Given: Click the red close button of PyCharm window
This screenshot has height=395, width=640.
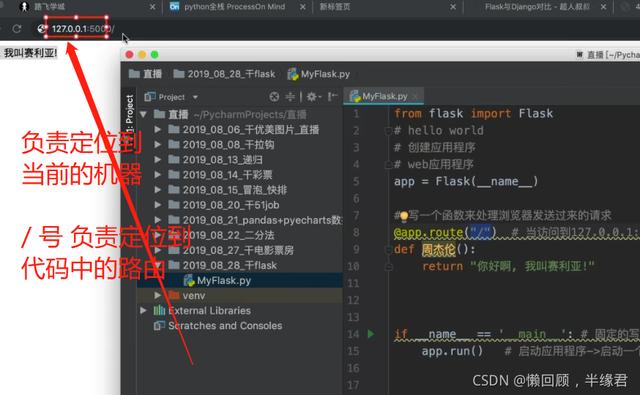Looking at the screenshot, I should tap(129, 54).
